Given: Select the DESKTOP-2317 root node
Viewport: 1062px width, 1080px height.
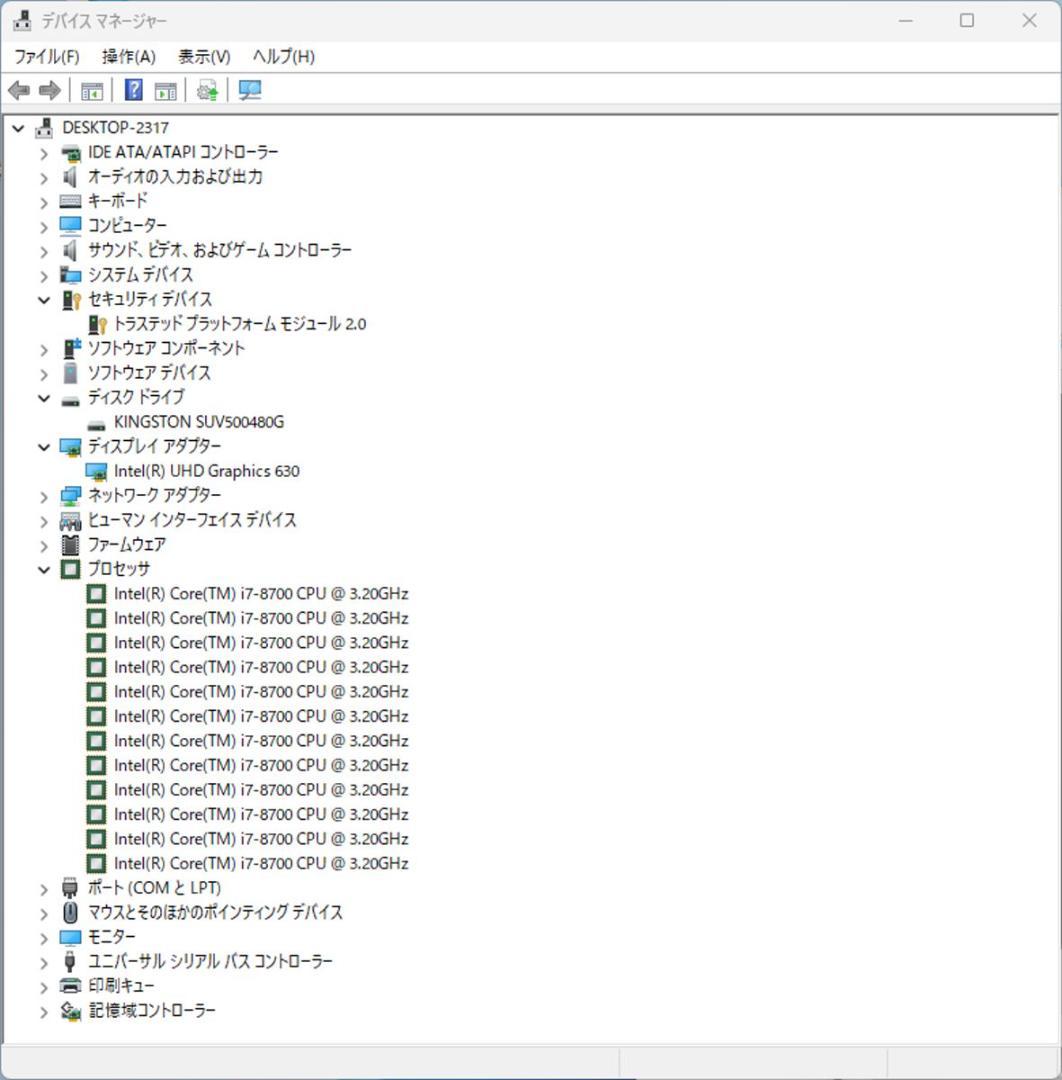Looking at the screenshot, I should pyautogui.click(x=116, y=127).
